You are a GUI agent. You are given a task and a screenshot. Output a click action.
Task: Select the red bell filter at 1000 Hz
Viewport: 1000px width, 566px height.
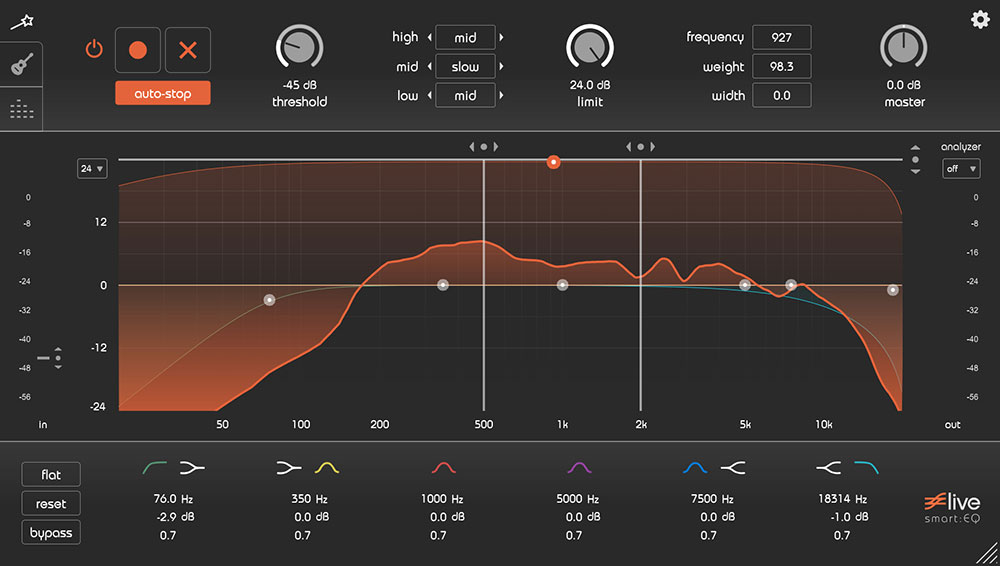point(443,467)
